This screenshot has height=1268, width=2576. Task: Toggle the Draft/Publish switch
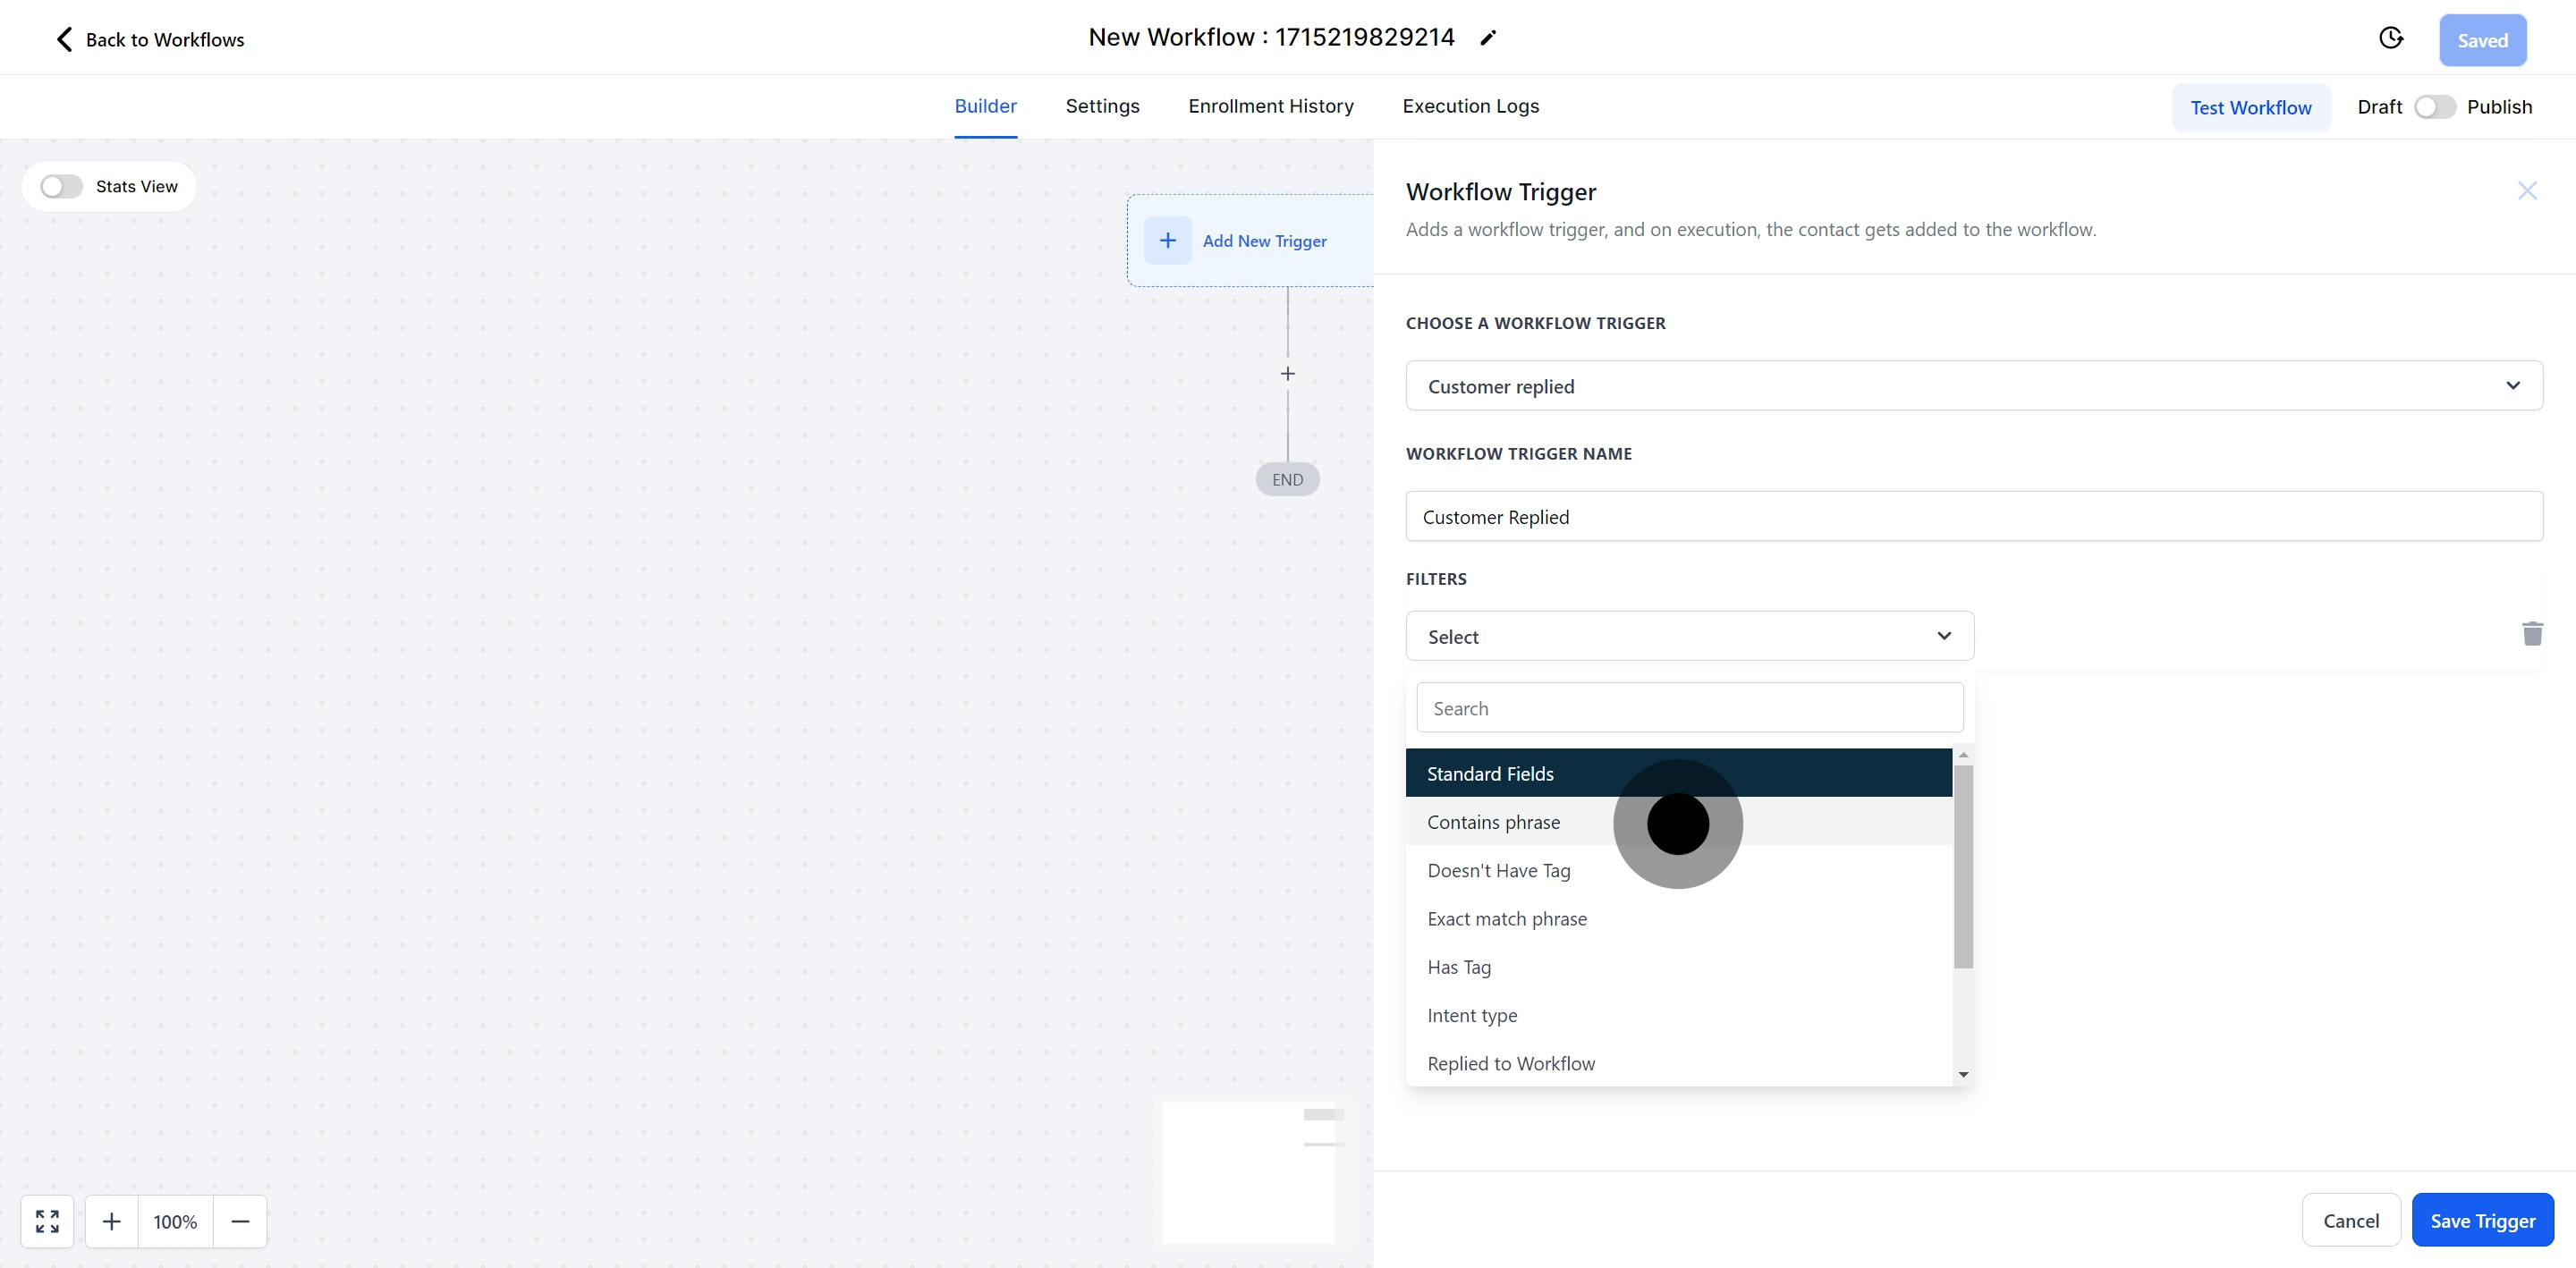click(2434, 107)
